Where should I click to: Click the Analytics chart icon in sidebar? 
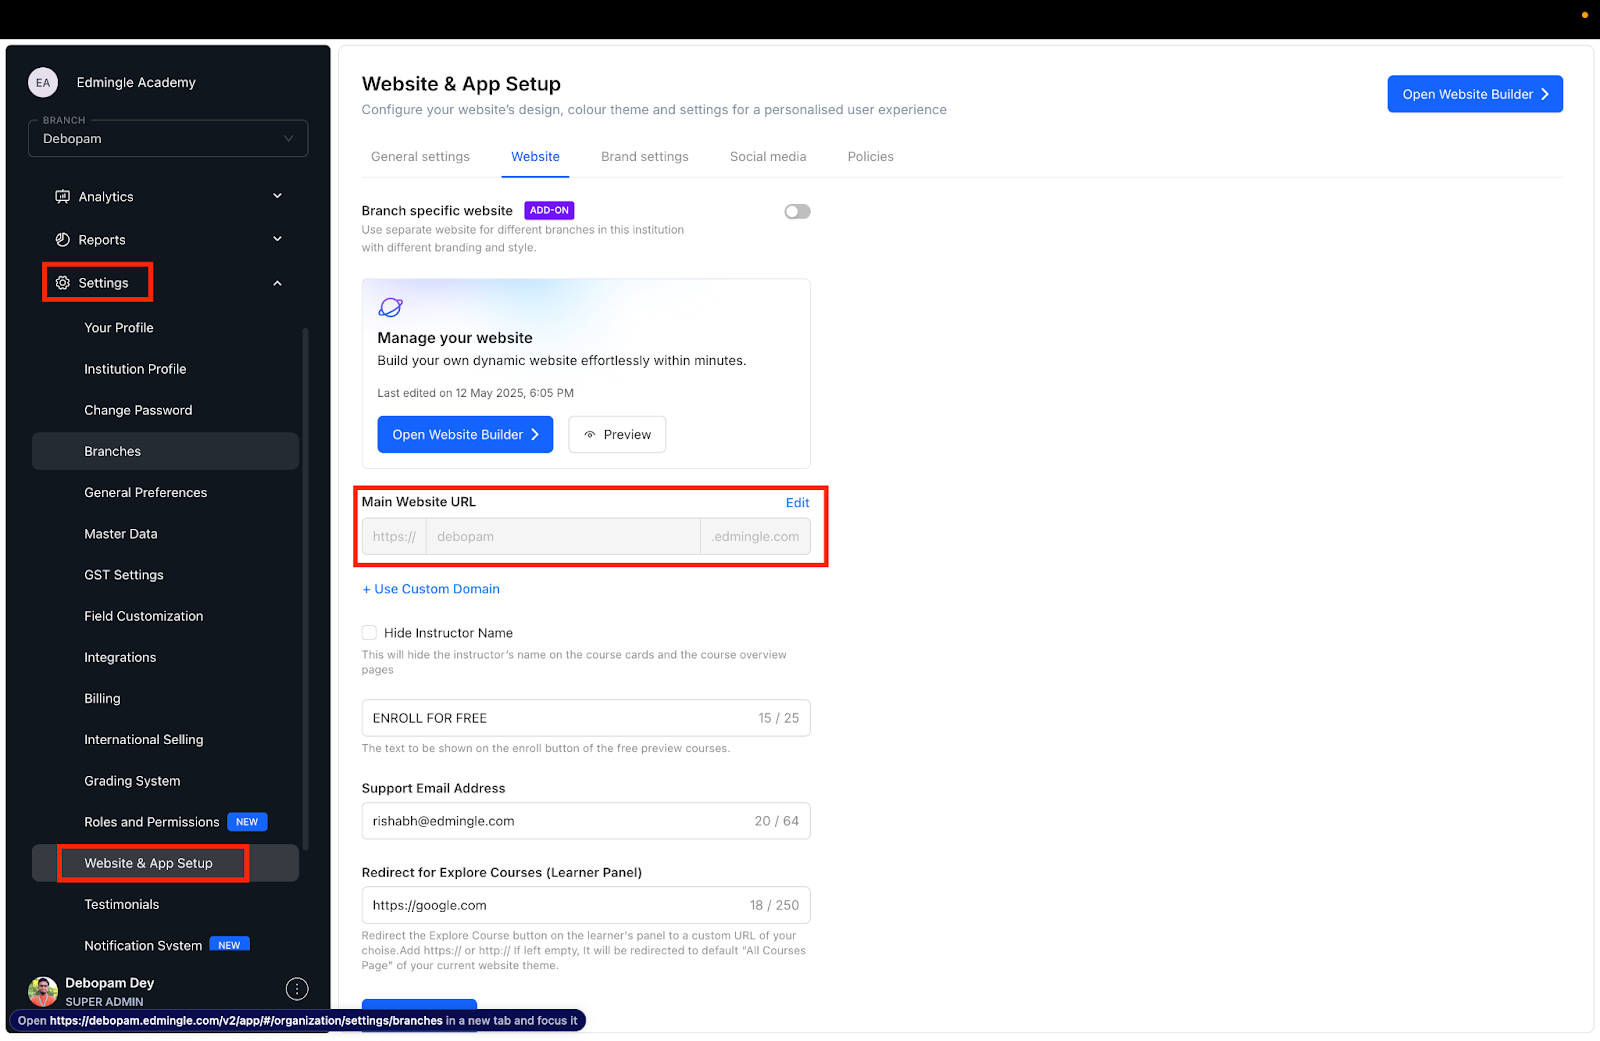coord(62,197)
